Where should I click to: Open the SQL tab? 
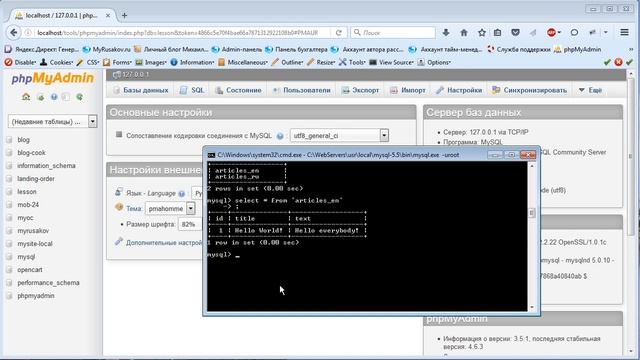192,90
